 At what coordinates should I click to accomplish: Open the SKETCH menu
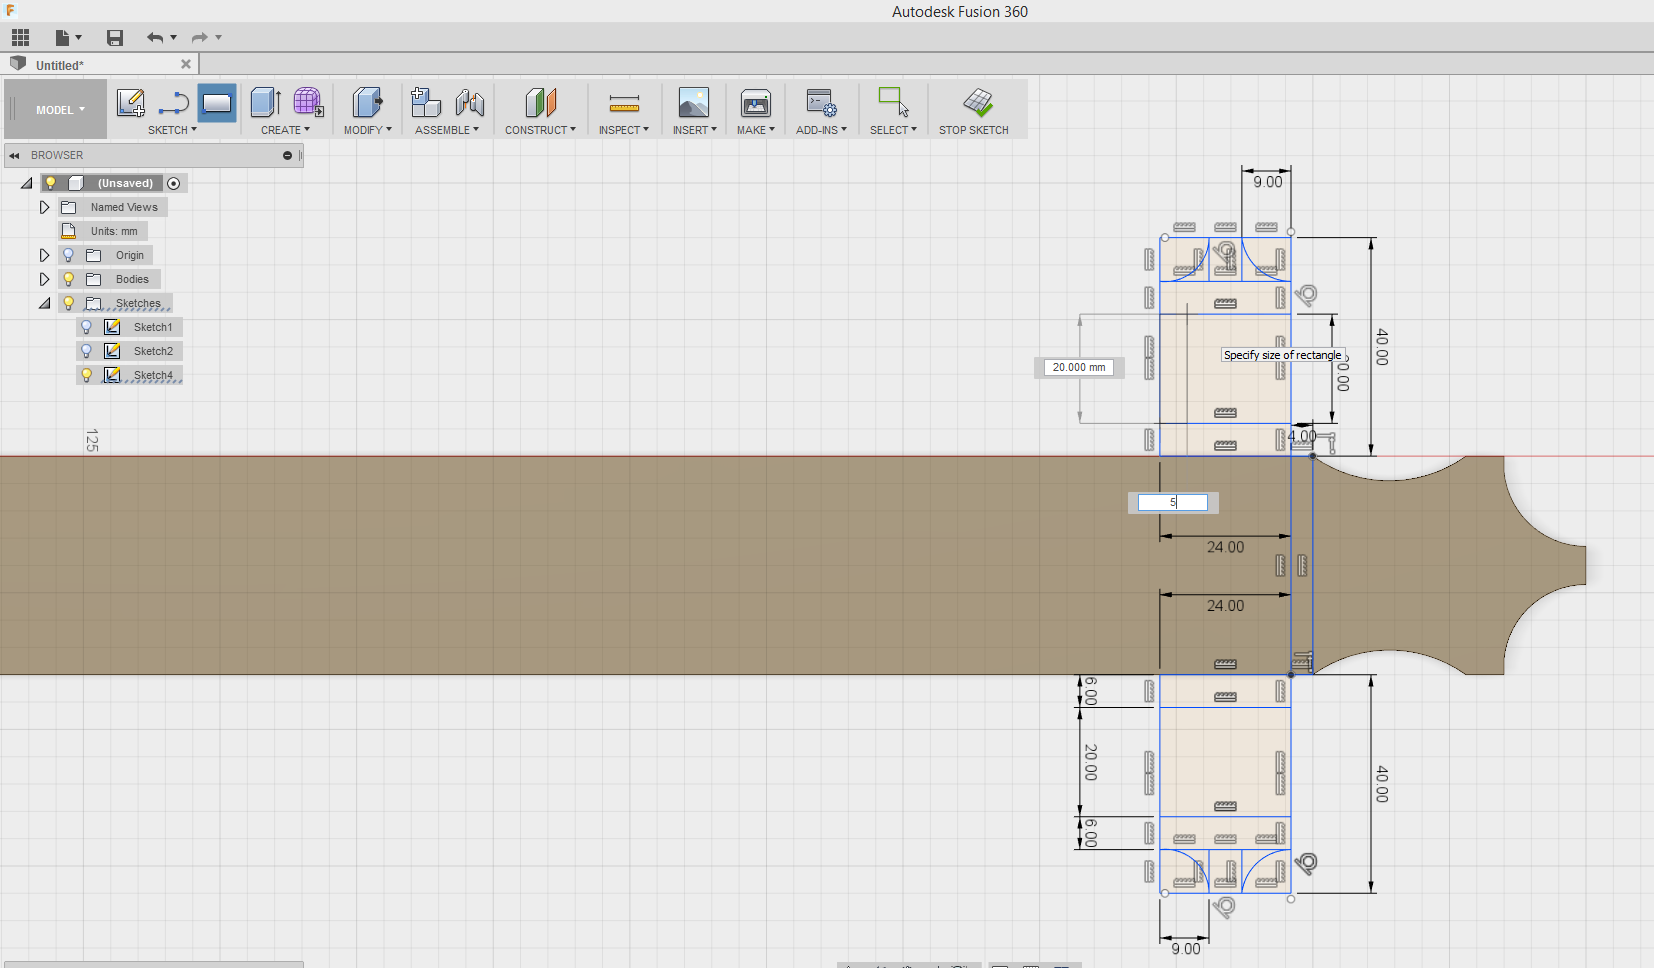click(172, 130)
